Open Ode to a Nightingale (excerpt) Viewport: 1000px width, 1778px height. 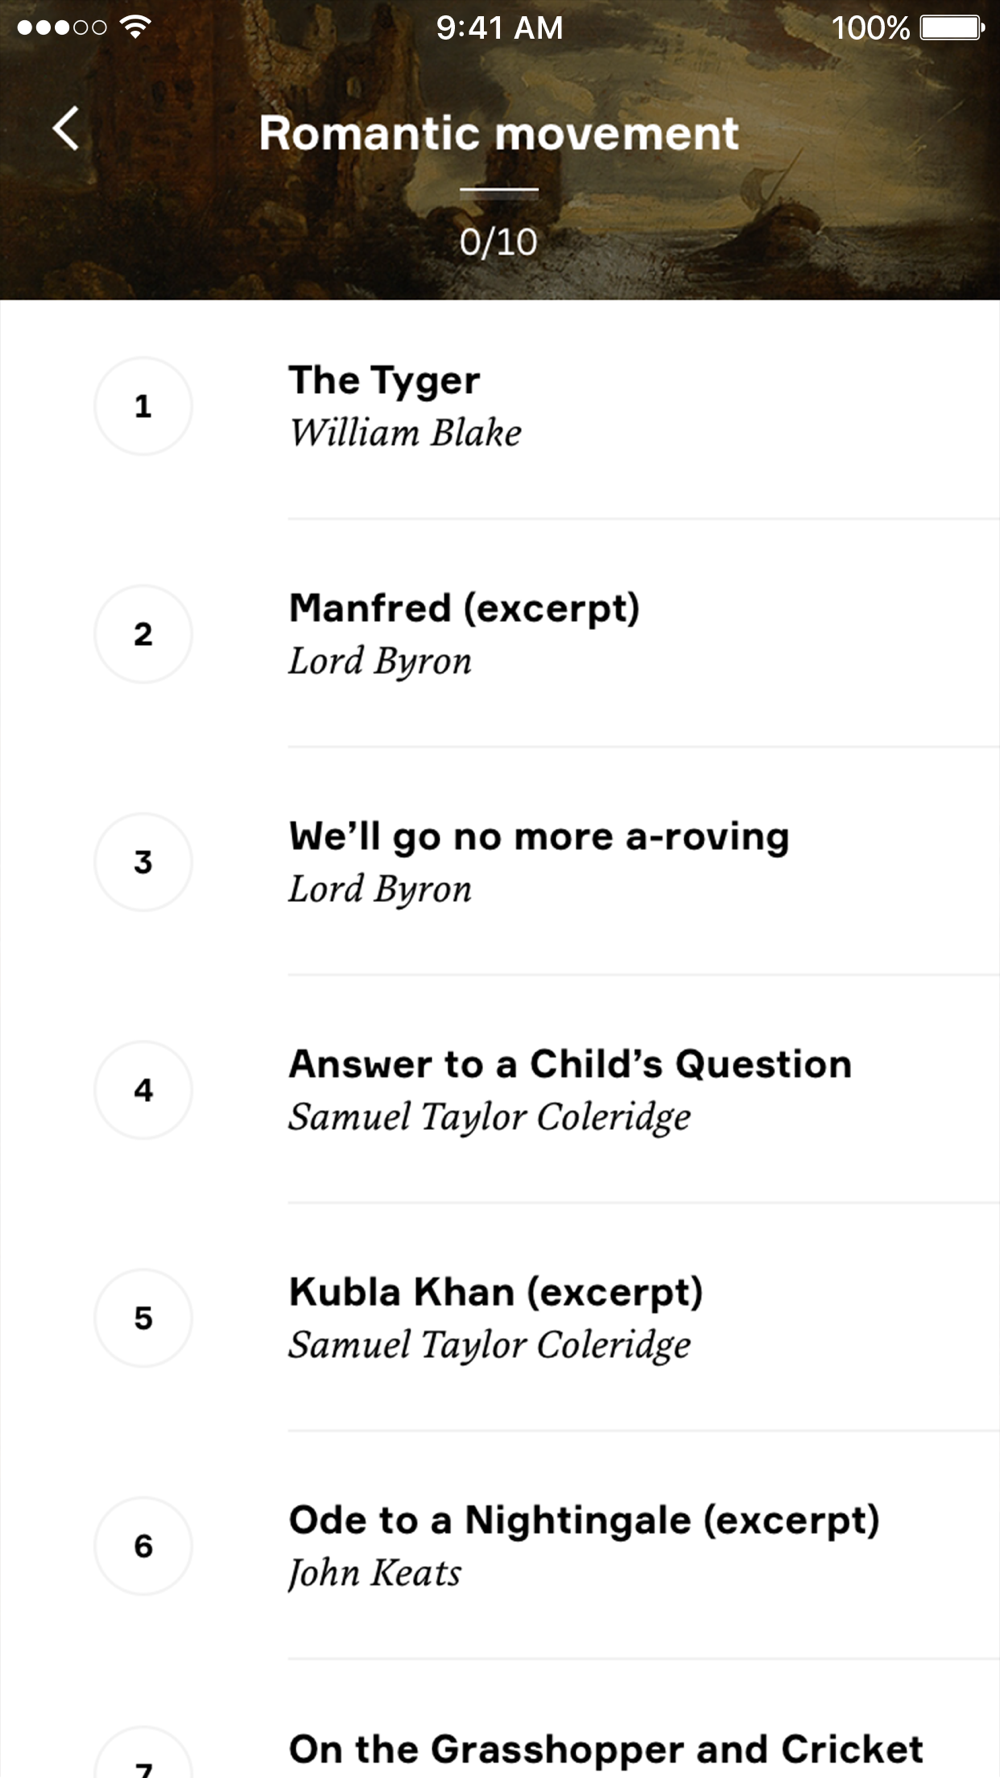(x=500, y=1546)
